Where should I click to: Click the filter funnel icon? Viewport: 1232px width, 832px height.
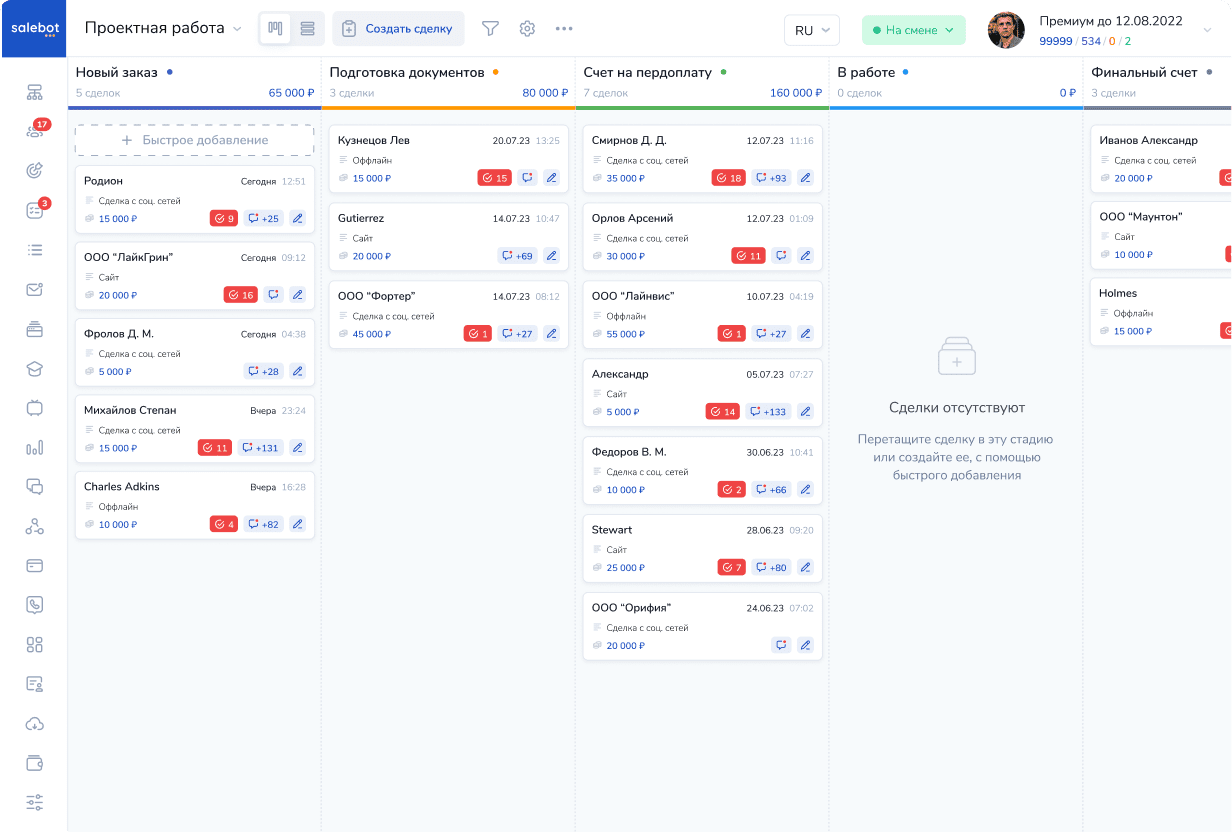tap(490, 29)
